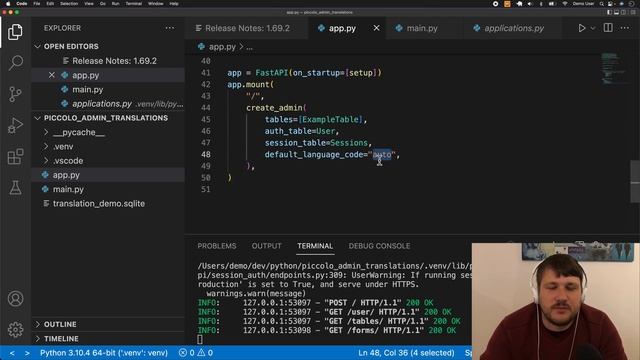The height and width of the screenshot is (360, 640).
Task: Open the Terminal menu in menu bar
Action: (133, 4)
